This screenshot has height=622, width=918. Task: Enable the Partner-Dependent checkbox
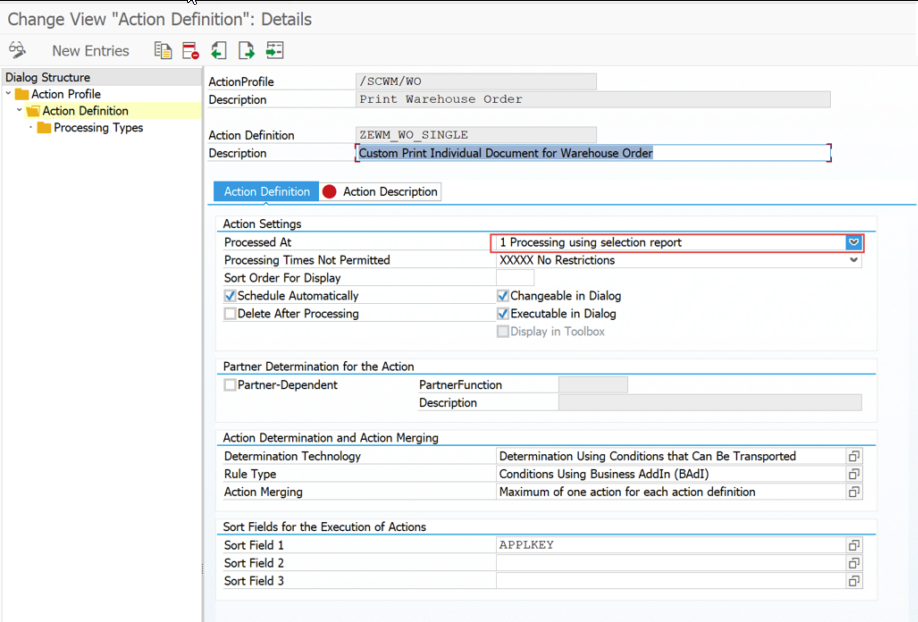click(x=230, y=385)
